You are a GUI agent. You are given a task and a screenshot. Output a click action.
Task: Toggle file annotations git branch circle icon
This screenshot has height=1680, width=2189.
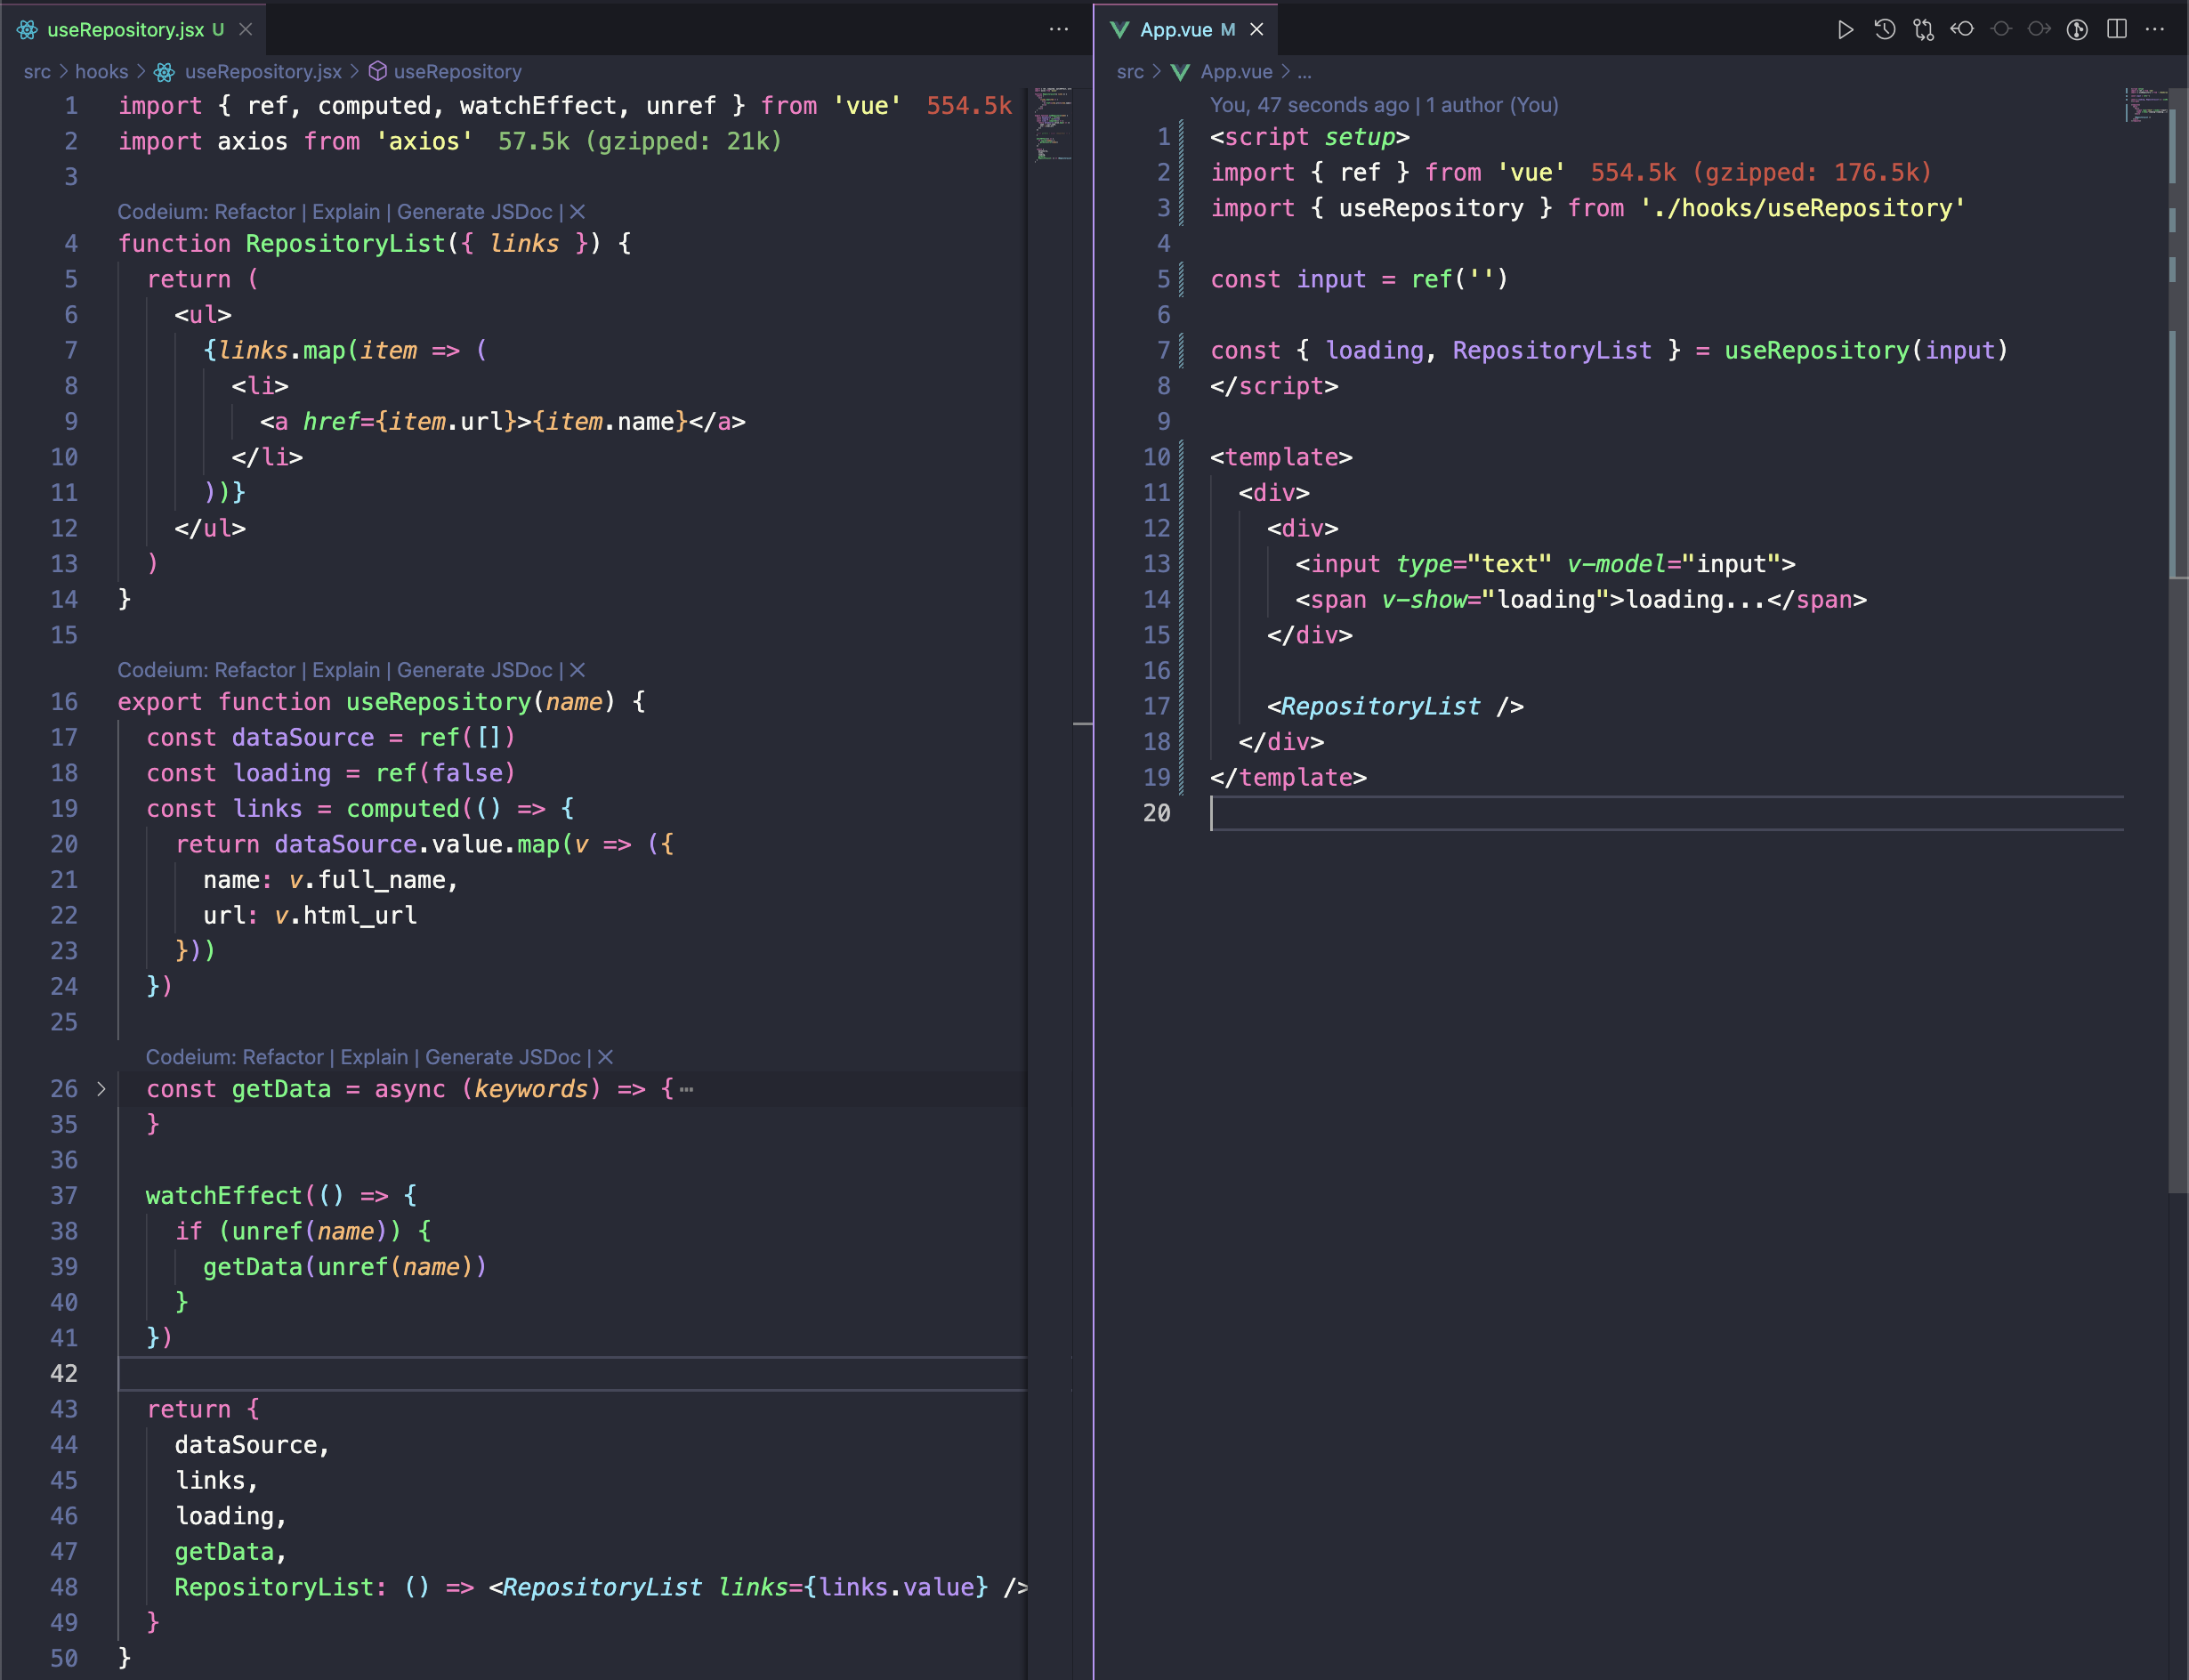tap(2077, 30)
